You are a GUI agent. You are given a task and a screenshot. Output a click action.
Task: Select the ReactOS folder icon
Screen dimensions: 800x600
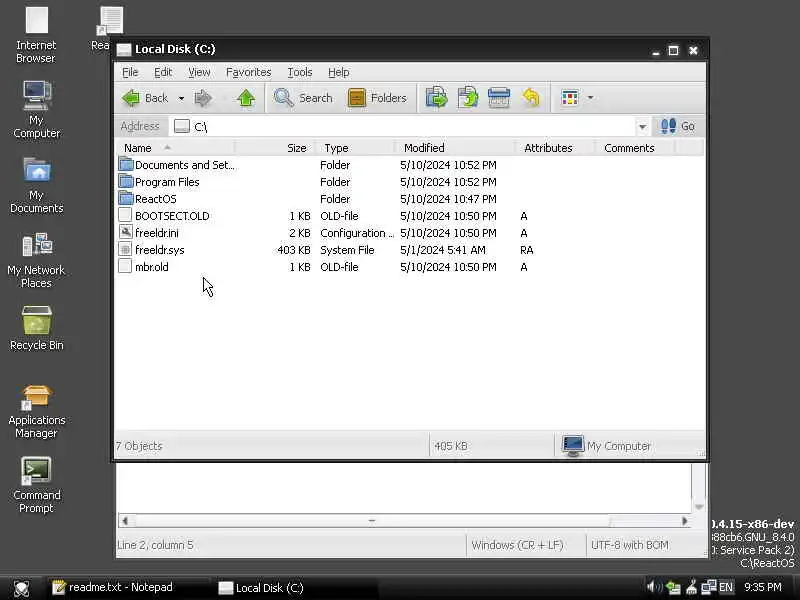(x=126, y=198)
